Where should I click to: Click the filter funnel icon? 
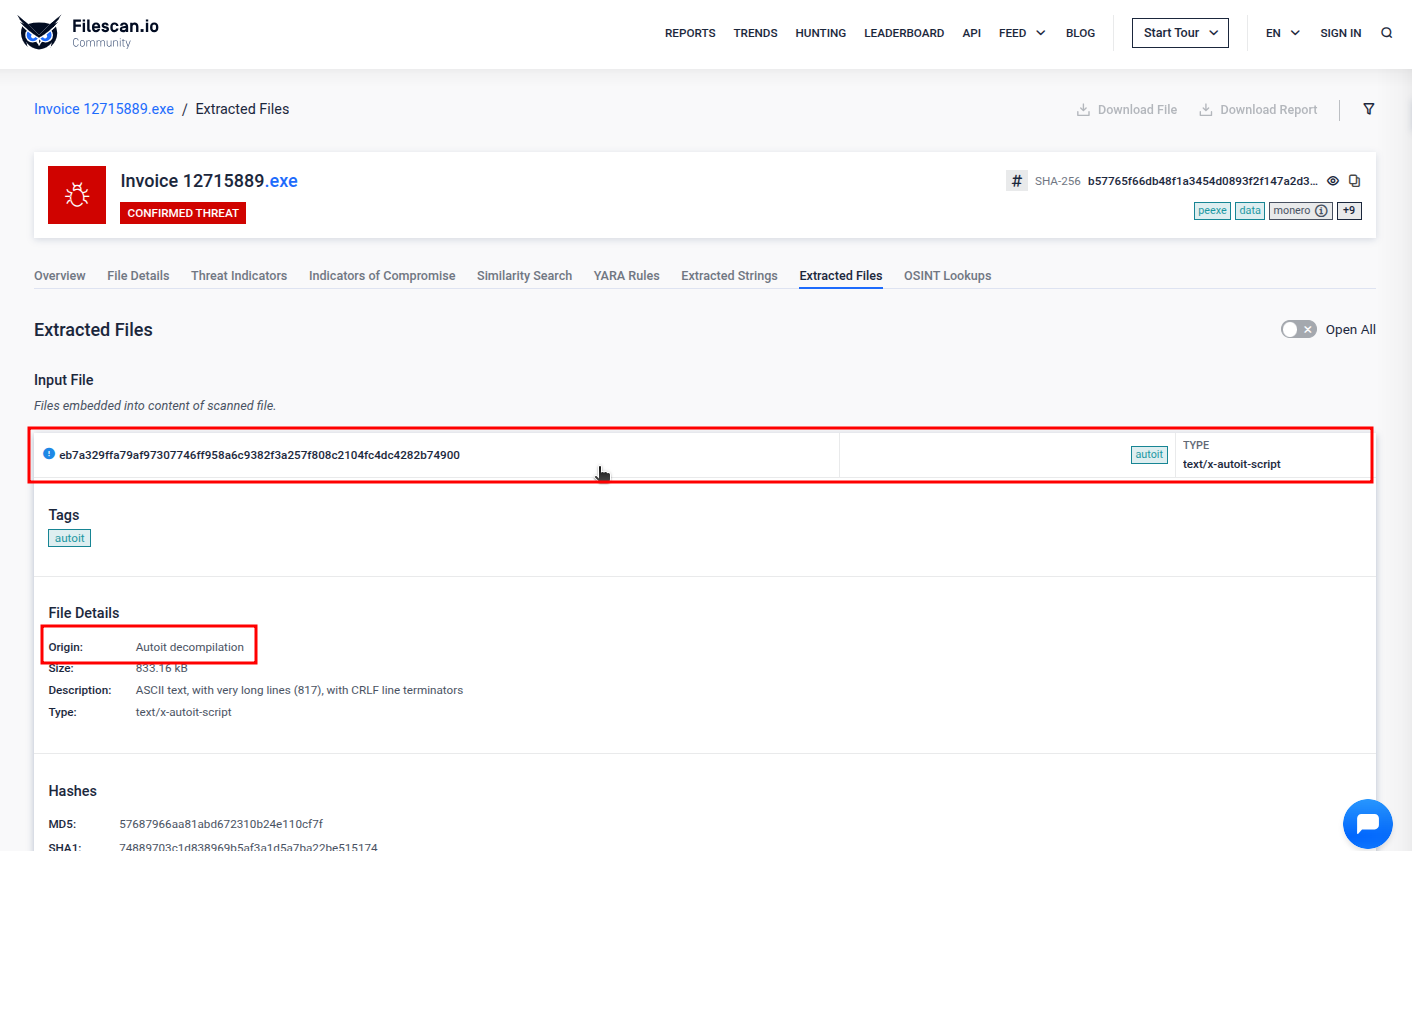click(1368, 109)
